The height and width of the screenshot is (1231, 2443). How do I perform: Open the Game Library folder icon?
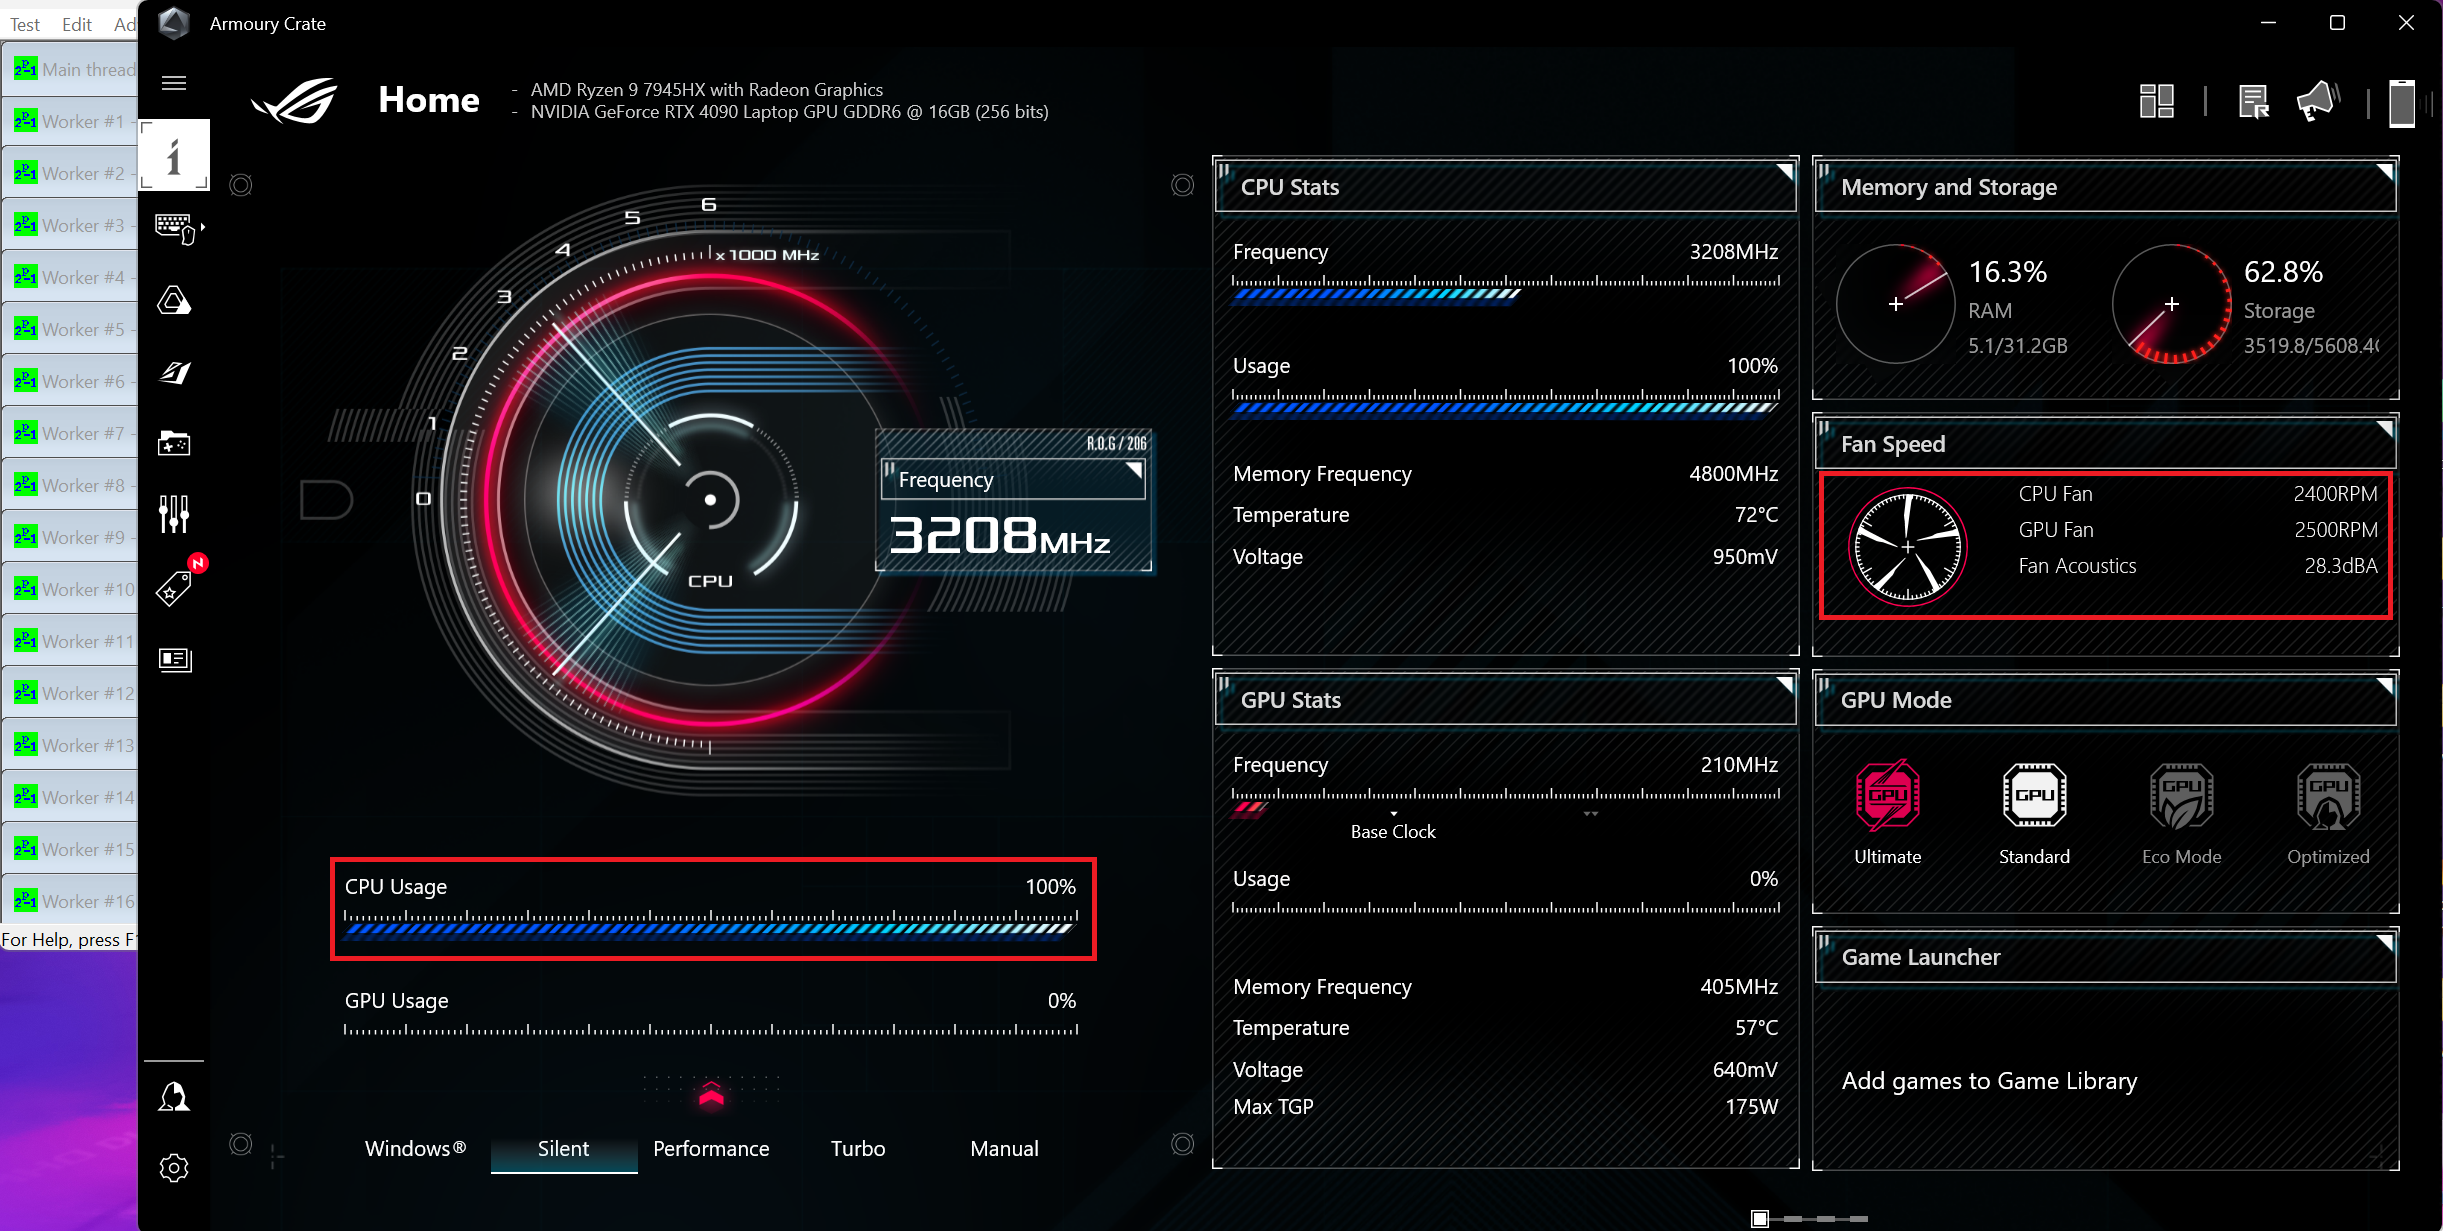[174, 443]
